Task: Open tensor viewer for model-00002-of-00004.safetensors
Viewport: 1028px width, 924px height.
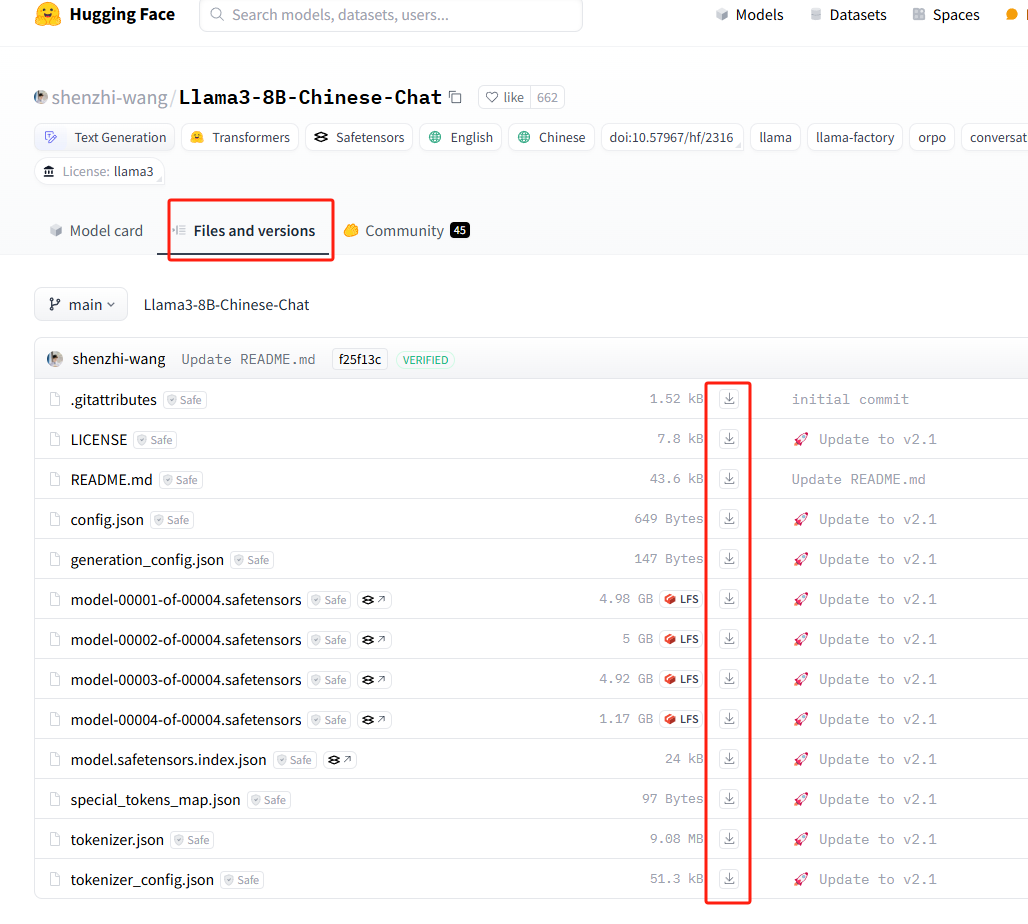Action: pyautogui.click(x=374, y=640)
